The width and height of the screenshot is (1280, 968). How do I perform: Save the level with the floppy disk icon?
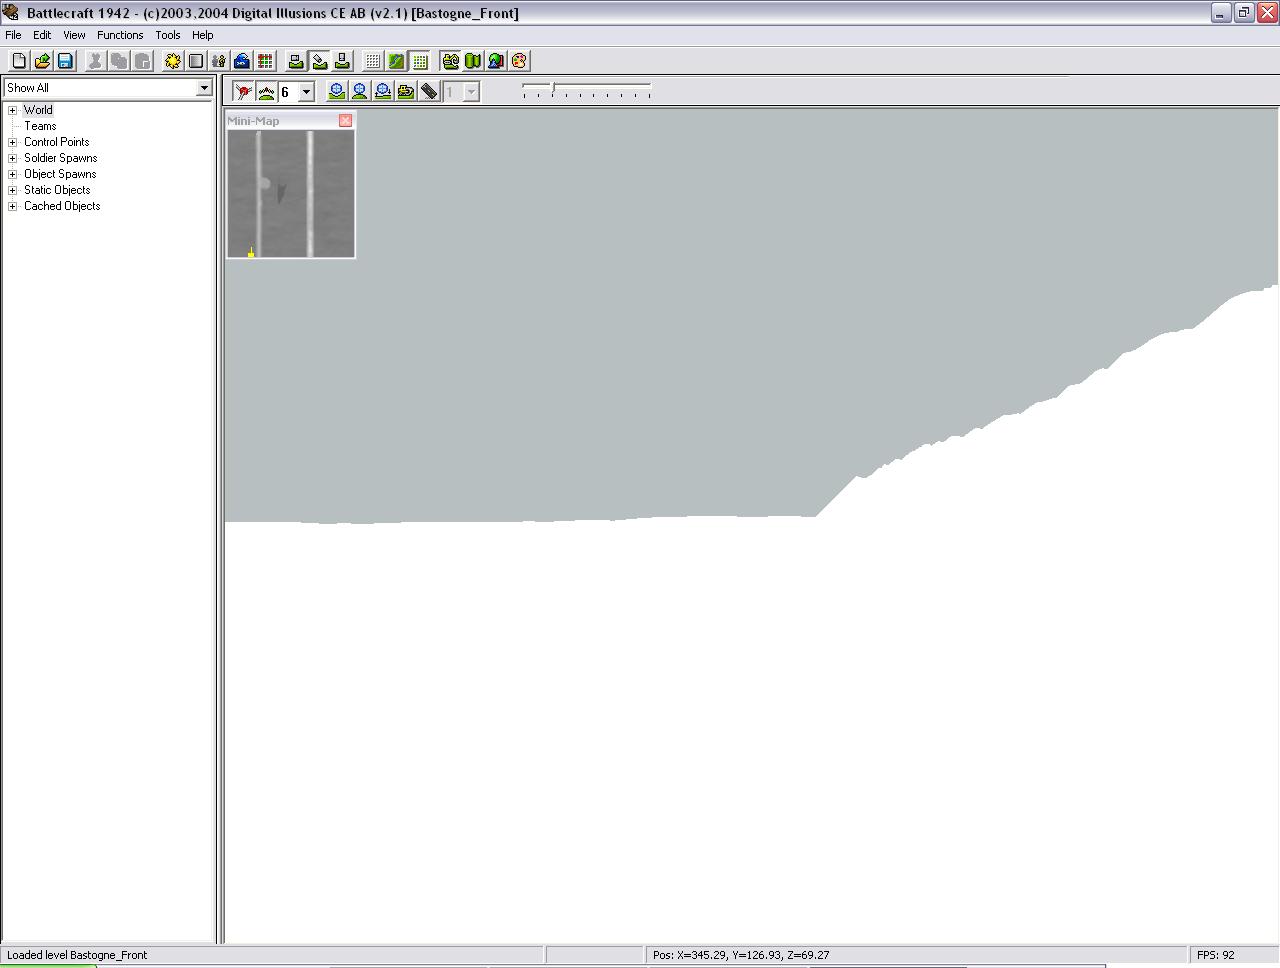click(x=65, y=61)
